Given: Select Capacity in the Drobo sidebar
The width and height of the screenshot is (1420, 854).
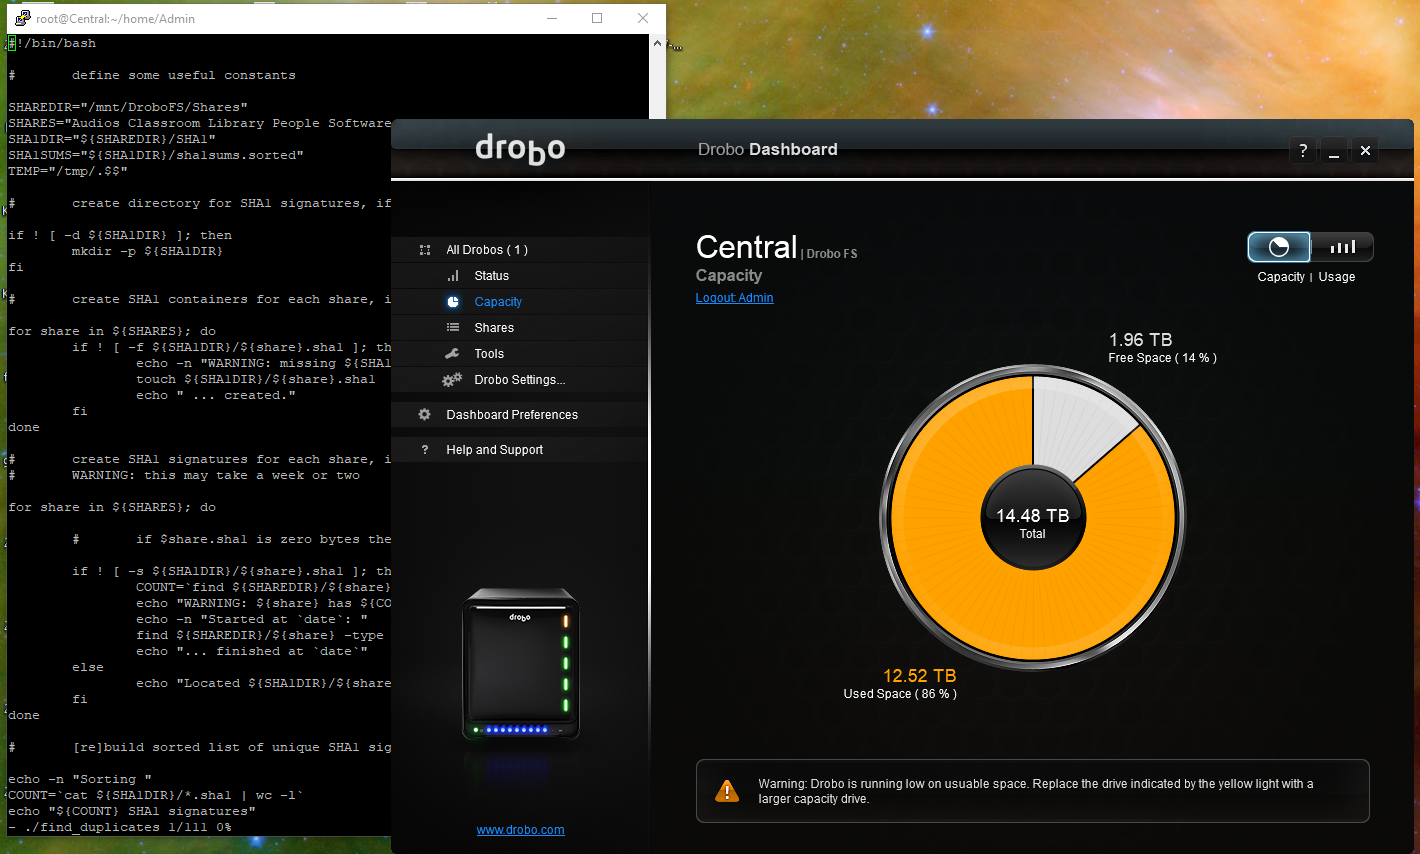Looking at the screenshot, I should [520, 302].
